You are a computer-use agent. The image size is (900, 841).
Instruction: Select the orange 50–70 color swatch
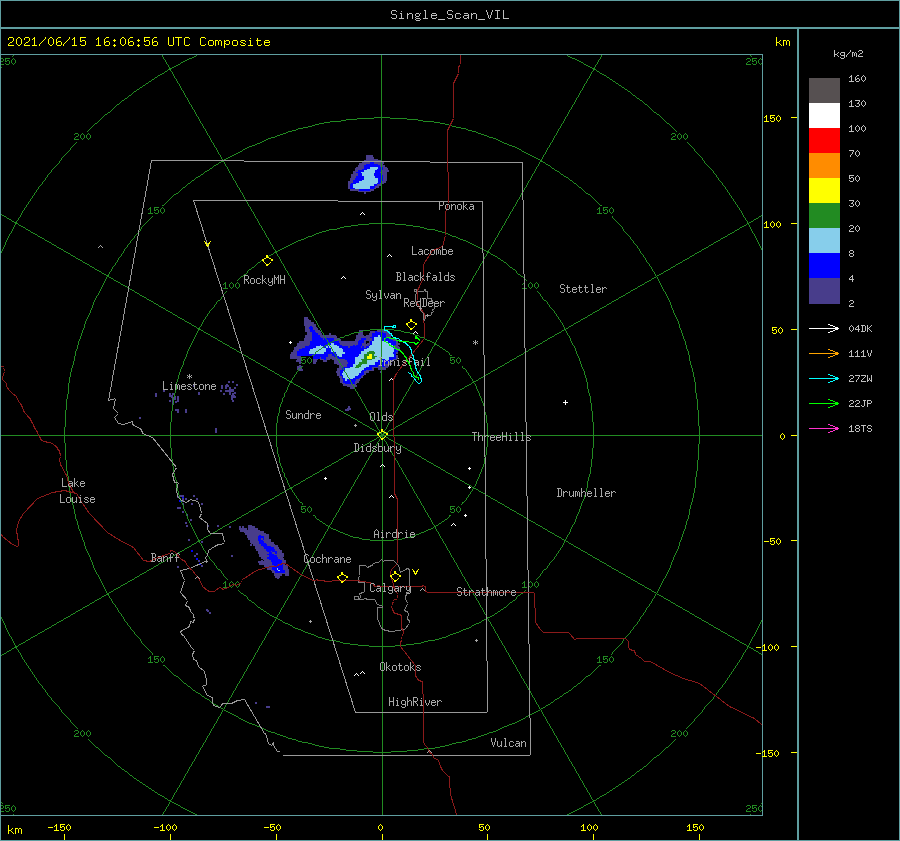824,165
